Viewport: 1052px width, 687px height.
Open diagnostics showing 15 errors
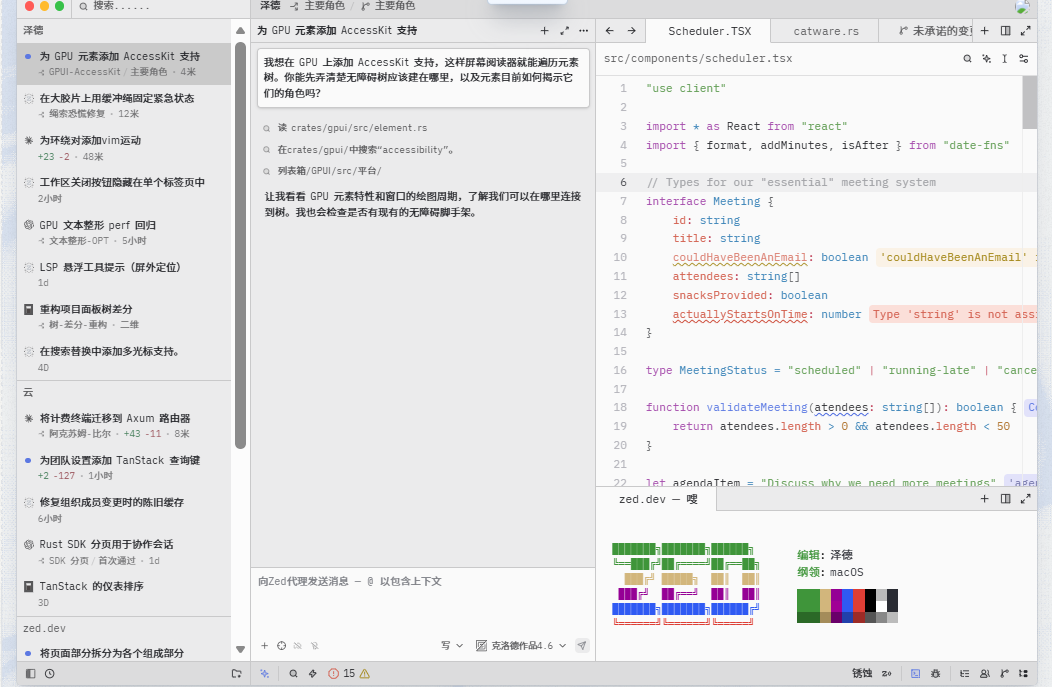point(349,674)
